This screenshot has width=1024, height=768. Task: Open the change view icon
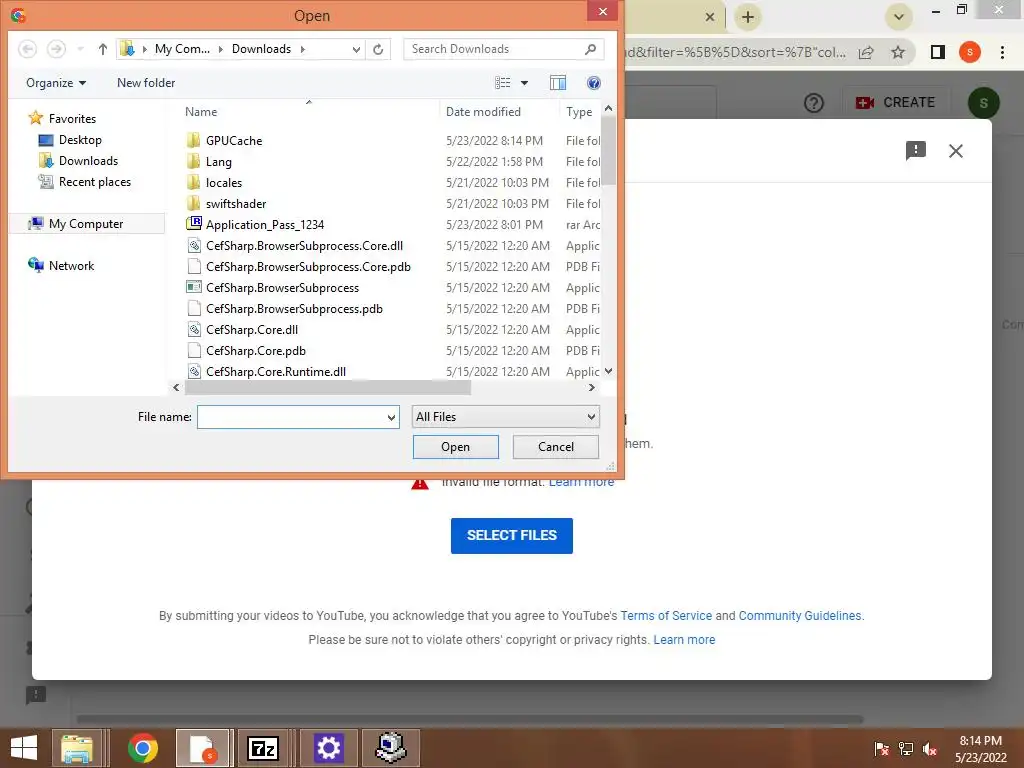tap(502, 83)
